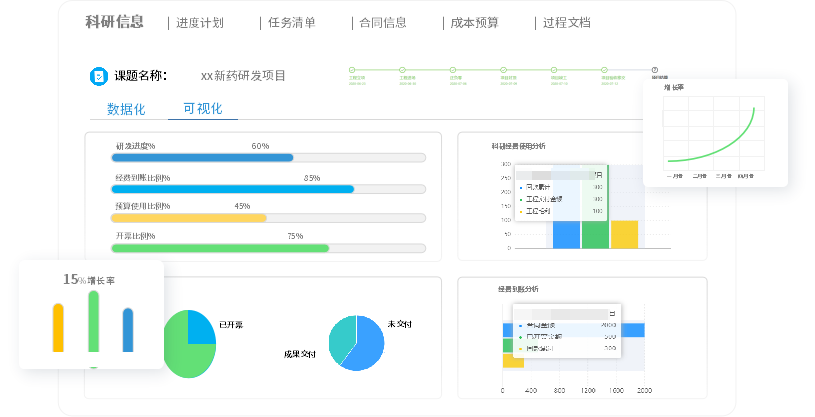Click the 未交付 pie label
815x417 pixels.
pos(399,324)
